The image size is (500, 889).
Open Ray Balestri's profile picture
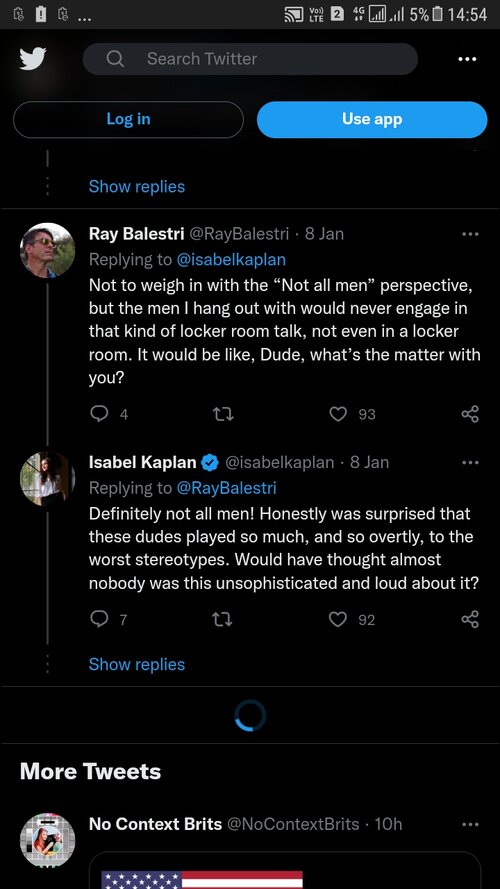click(48, 250)
